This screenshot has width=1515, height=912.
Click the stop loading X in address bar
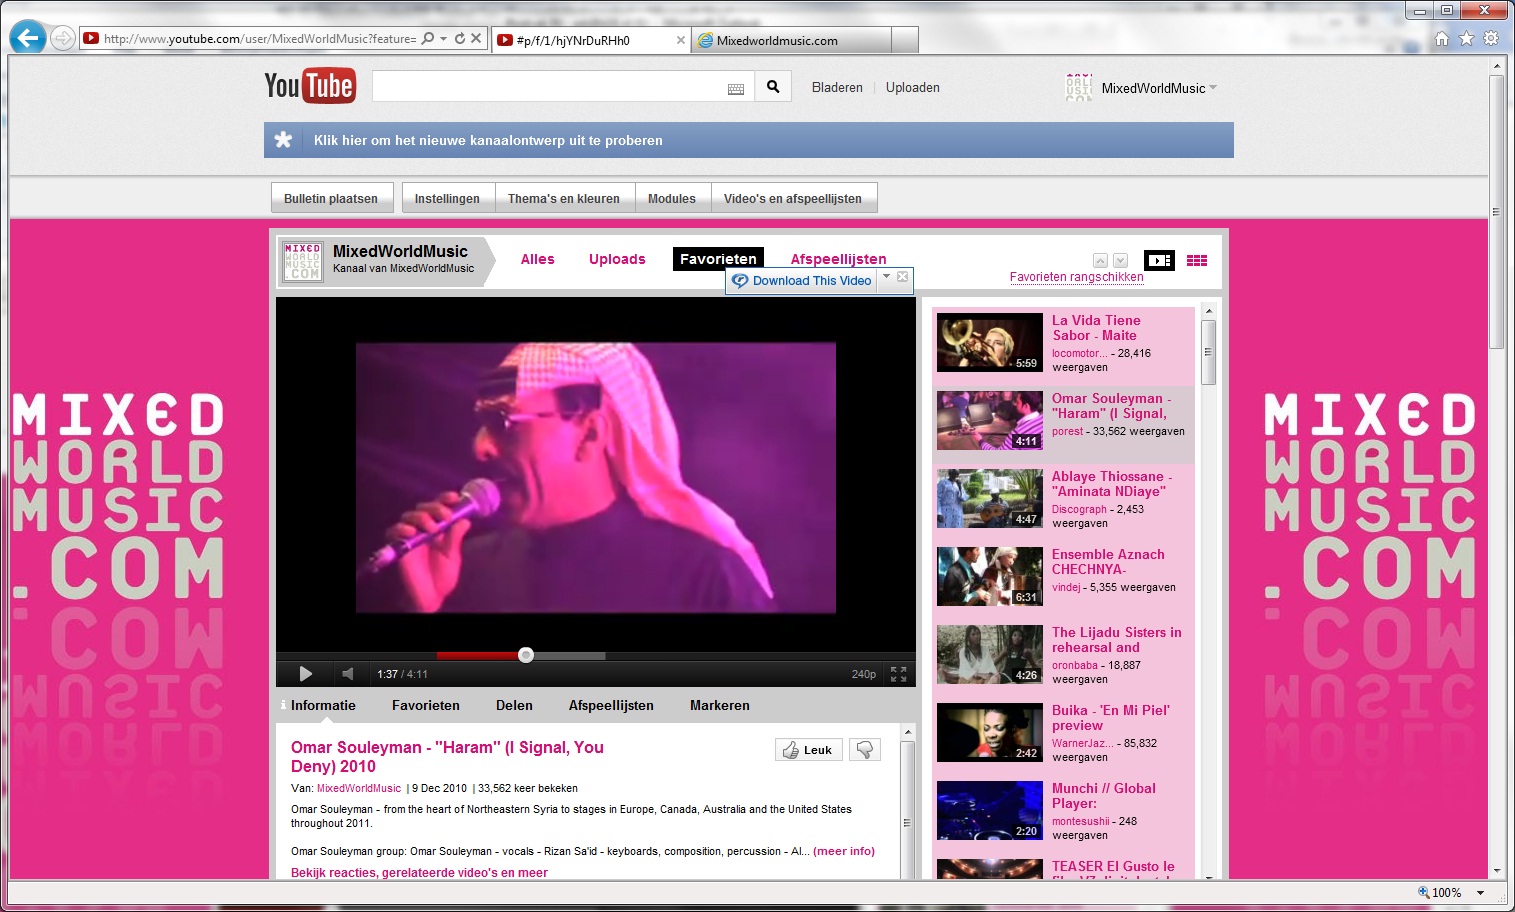476,39
